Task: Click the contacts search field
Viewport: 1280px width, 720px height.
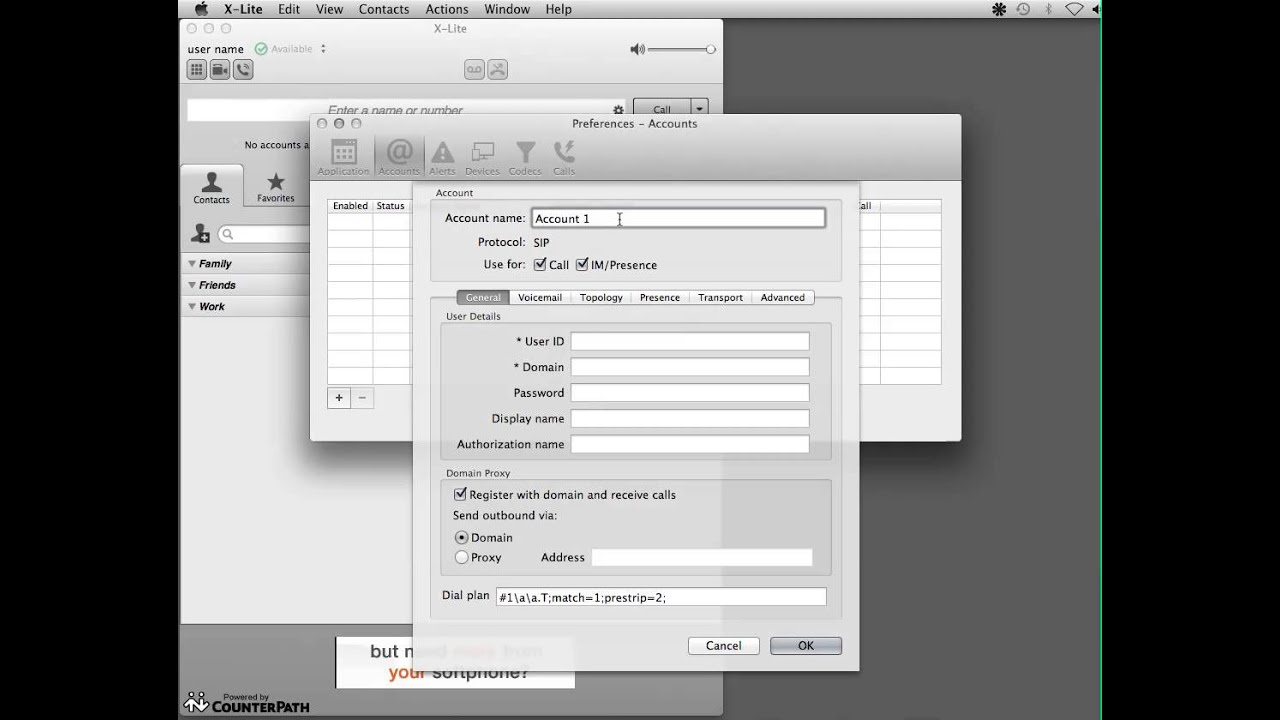Action: tap(265, 234)
